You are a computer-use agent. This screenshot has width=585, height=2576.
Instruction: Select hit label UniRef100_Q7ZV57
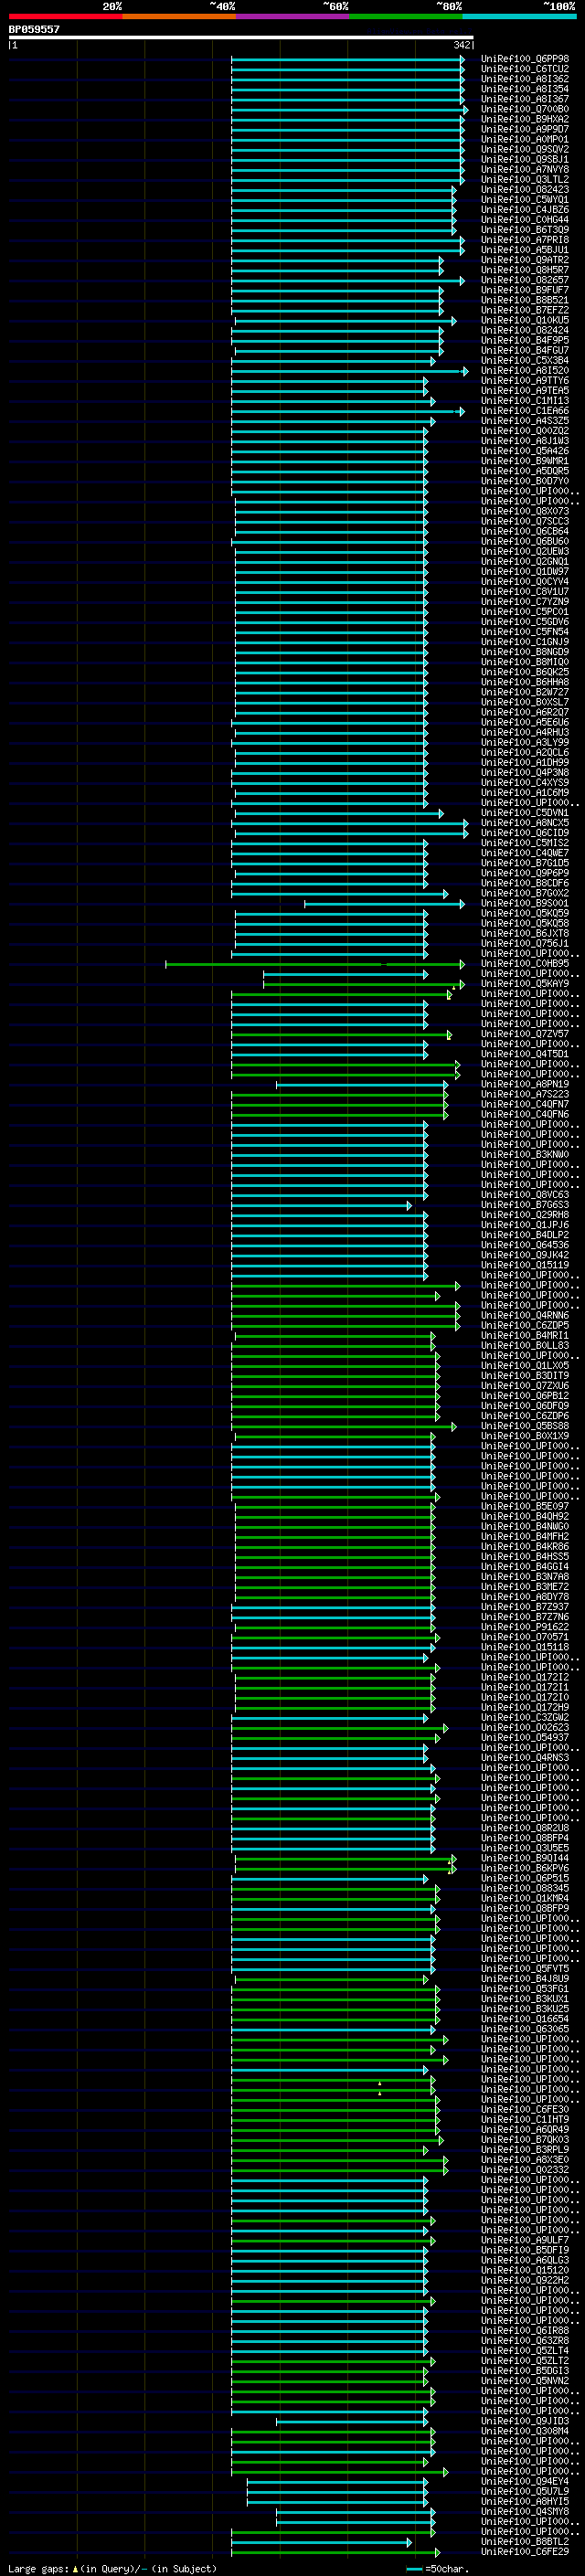click(x=524, y=1033)
